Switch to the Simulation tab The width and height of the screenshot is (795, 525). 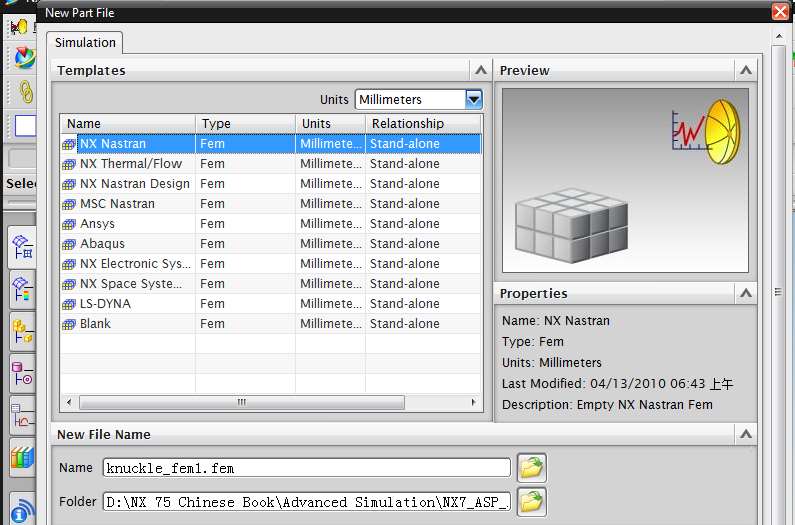pos(85,43)
